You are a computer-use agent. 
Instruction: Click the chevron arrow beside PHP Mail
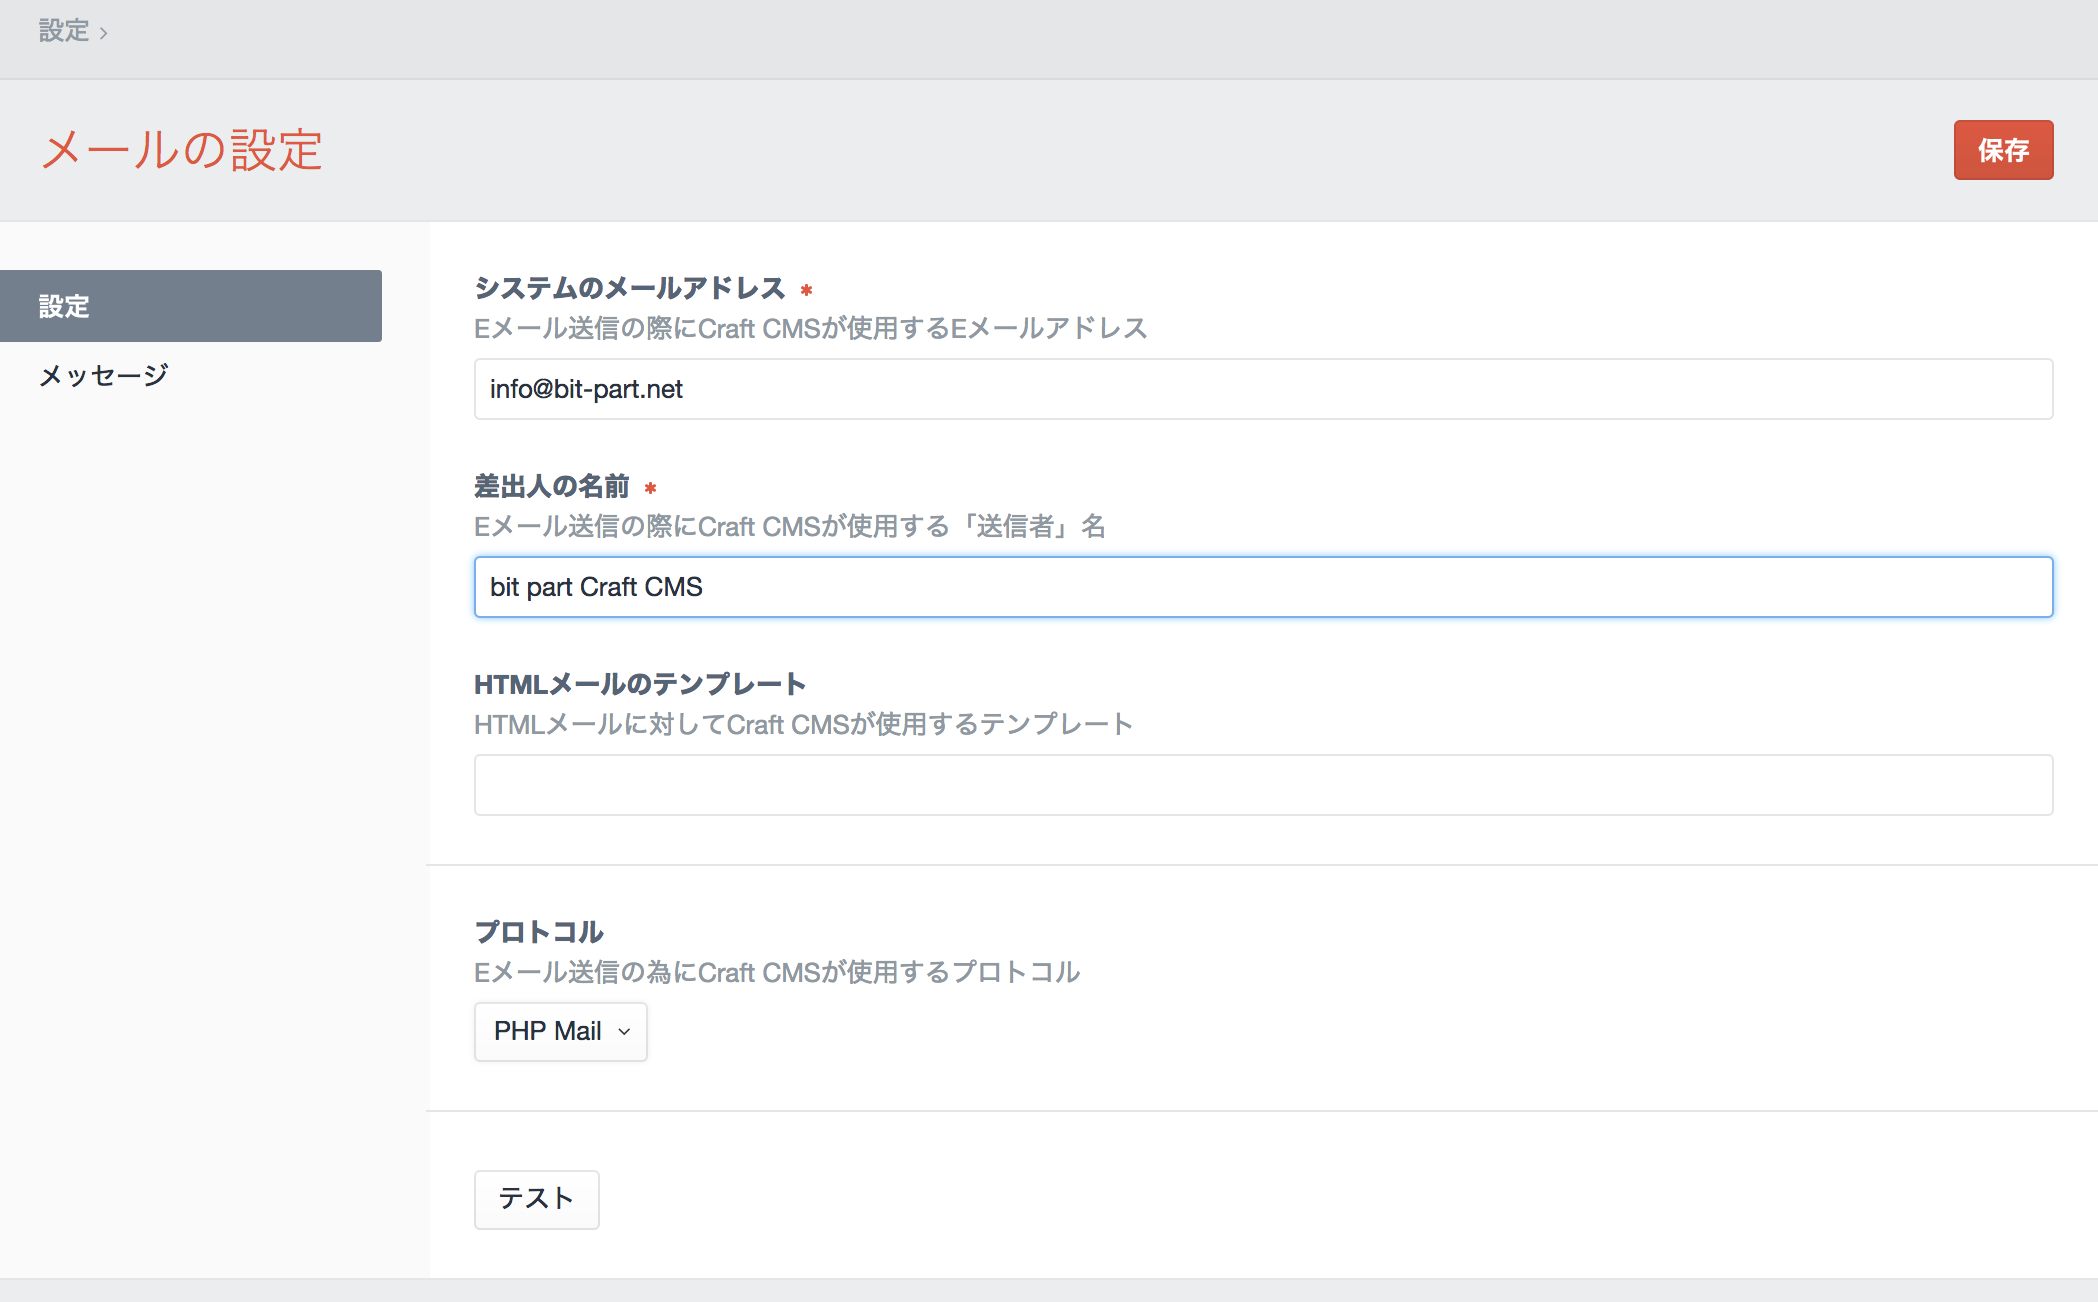tap(624, 1032)
